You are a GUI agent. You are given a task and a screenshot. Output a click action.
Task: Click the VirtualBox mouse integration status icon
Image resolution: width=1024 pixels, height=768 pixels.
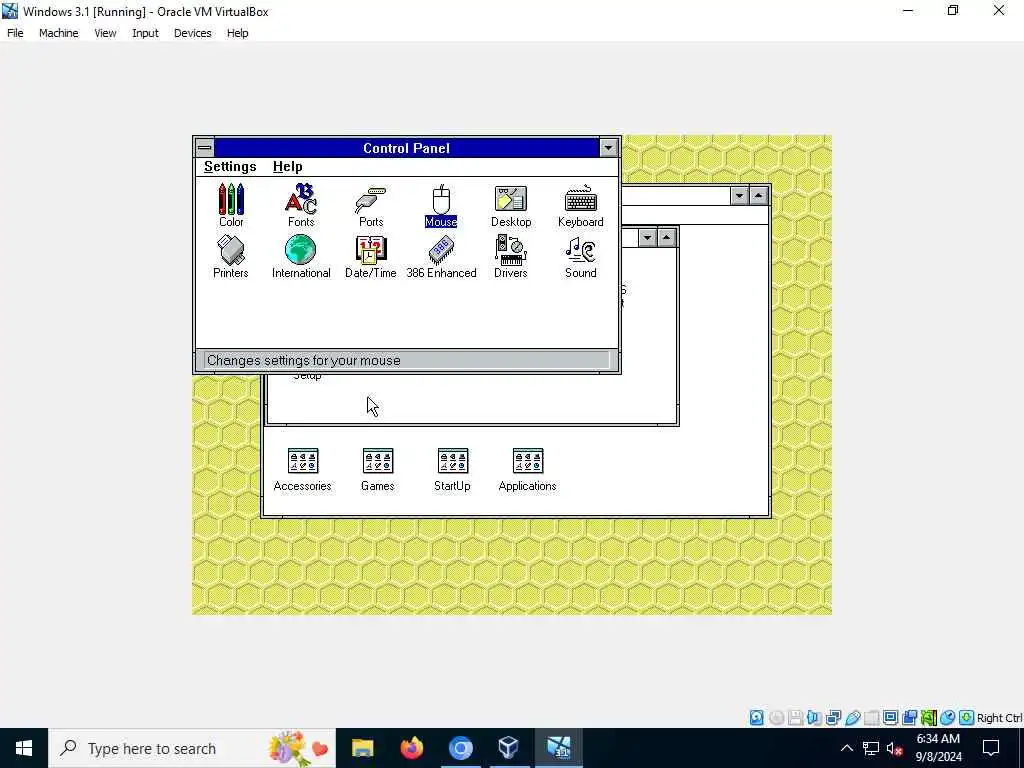click(948, 718)
